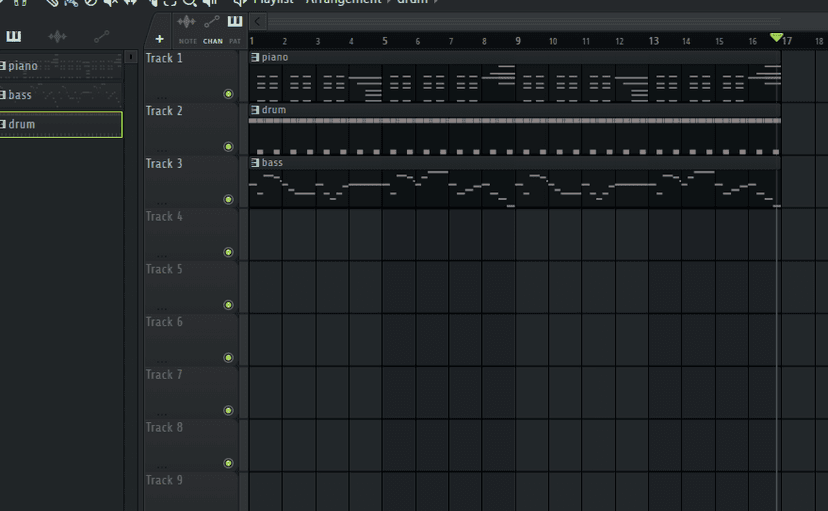
Task: Open the bass clip menu on Track 3
Action: click(256, 163)
